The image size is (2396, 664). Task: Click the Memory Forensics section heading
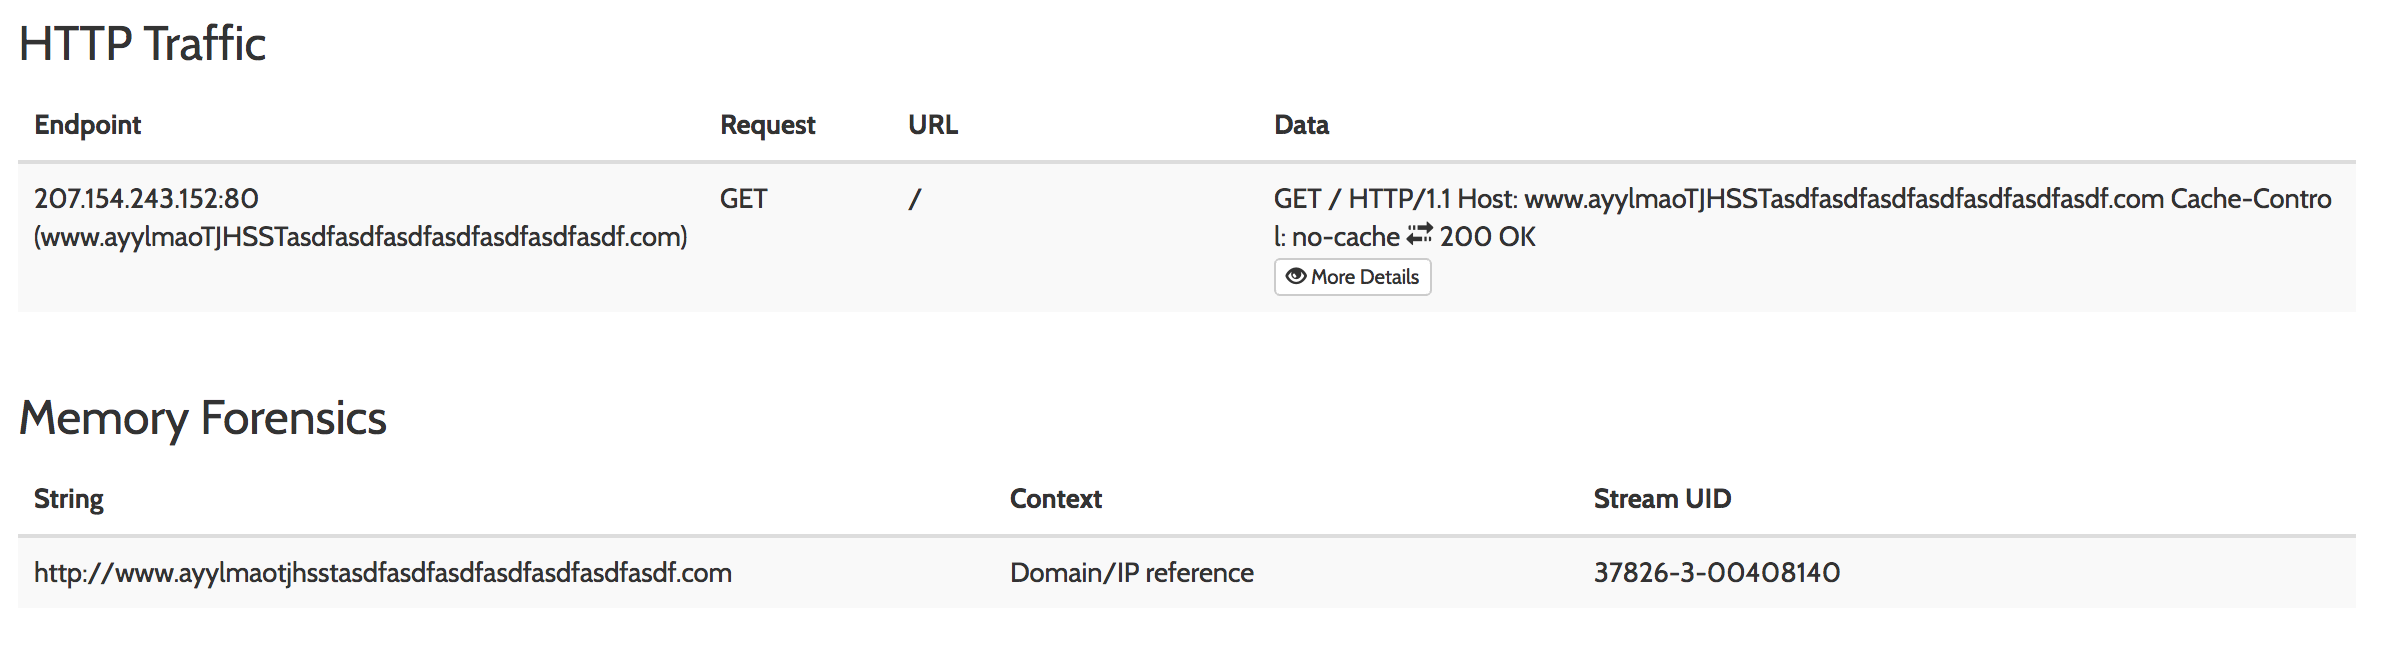(x=203, y=418)
